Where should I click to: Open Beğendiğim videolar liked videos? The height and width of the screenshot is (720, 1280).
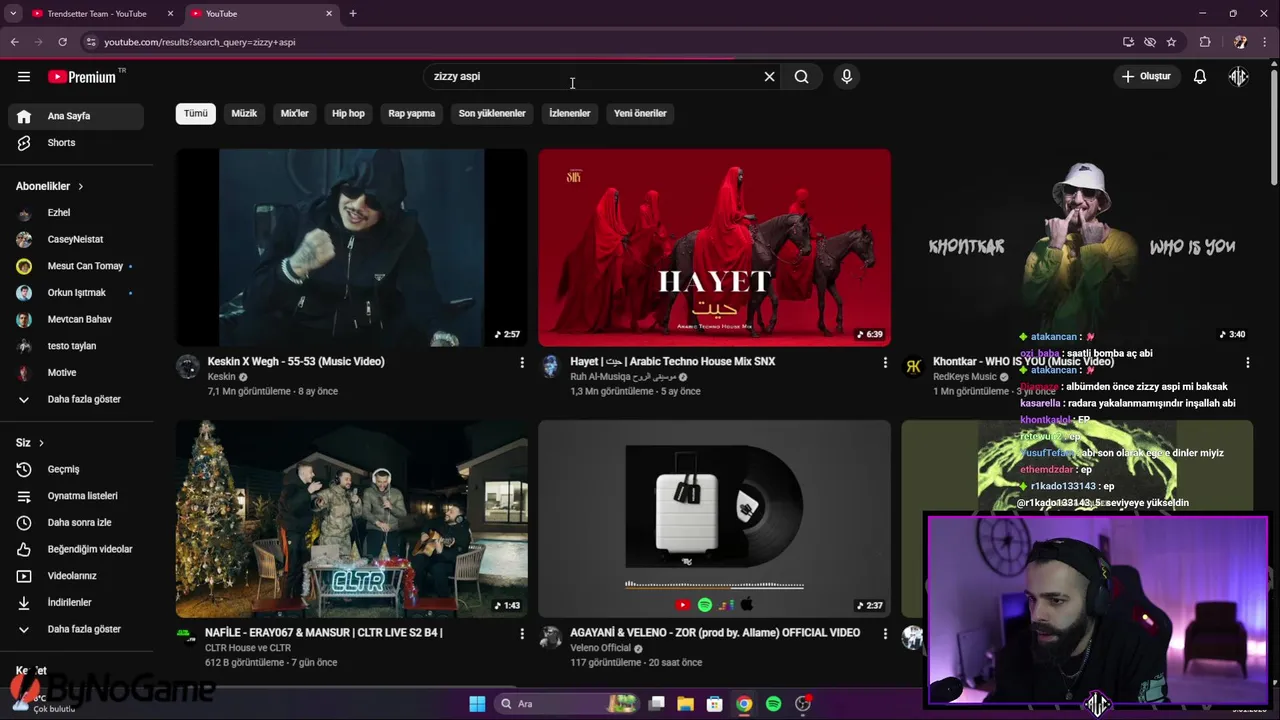[x=76, y=549]
